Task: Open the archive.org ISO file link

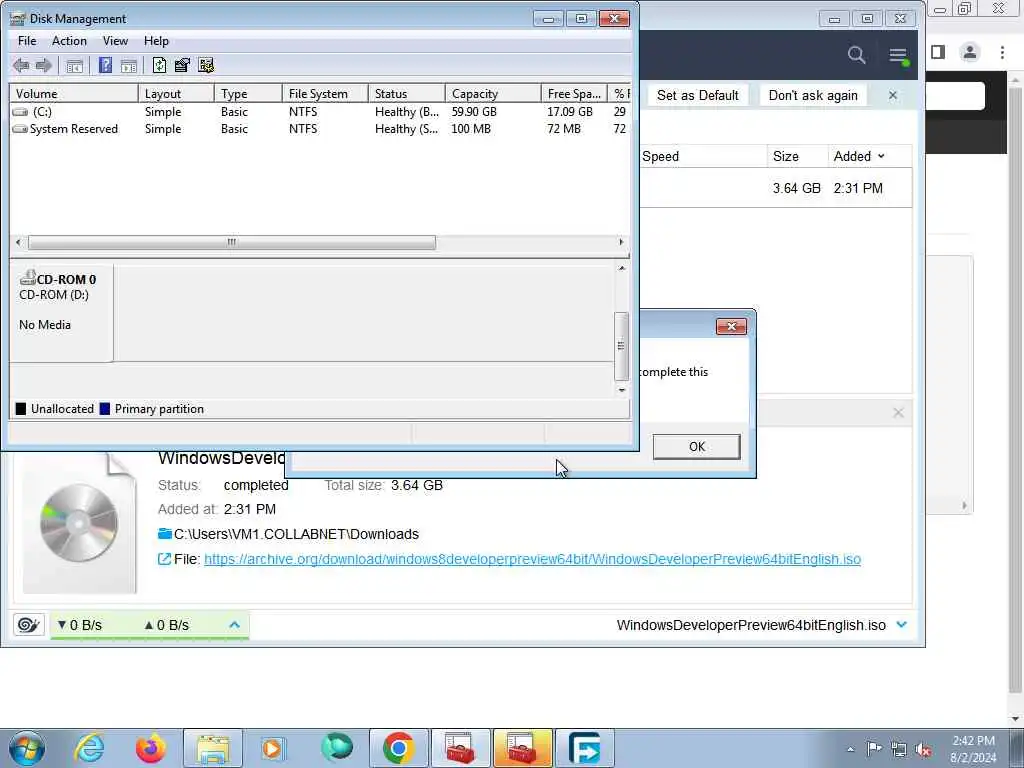Action: point(532,559)
